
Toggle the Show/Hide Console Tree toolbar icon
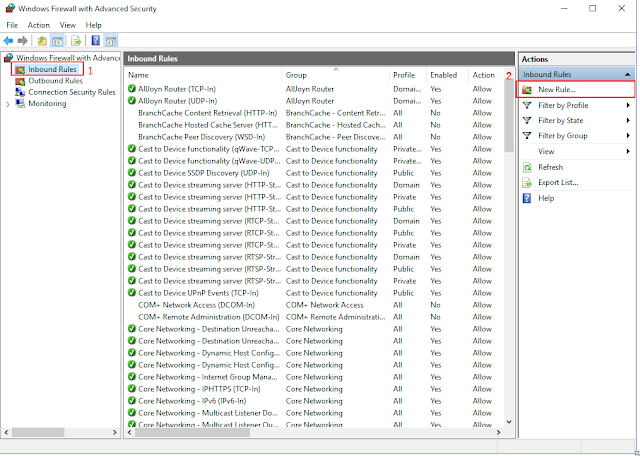tap(57, 41)
